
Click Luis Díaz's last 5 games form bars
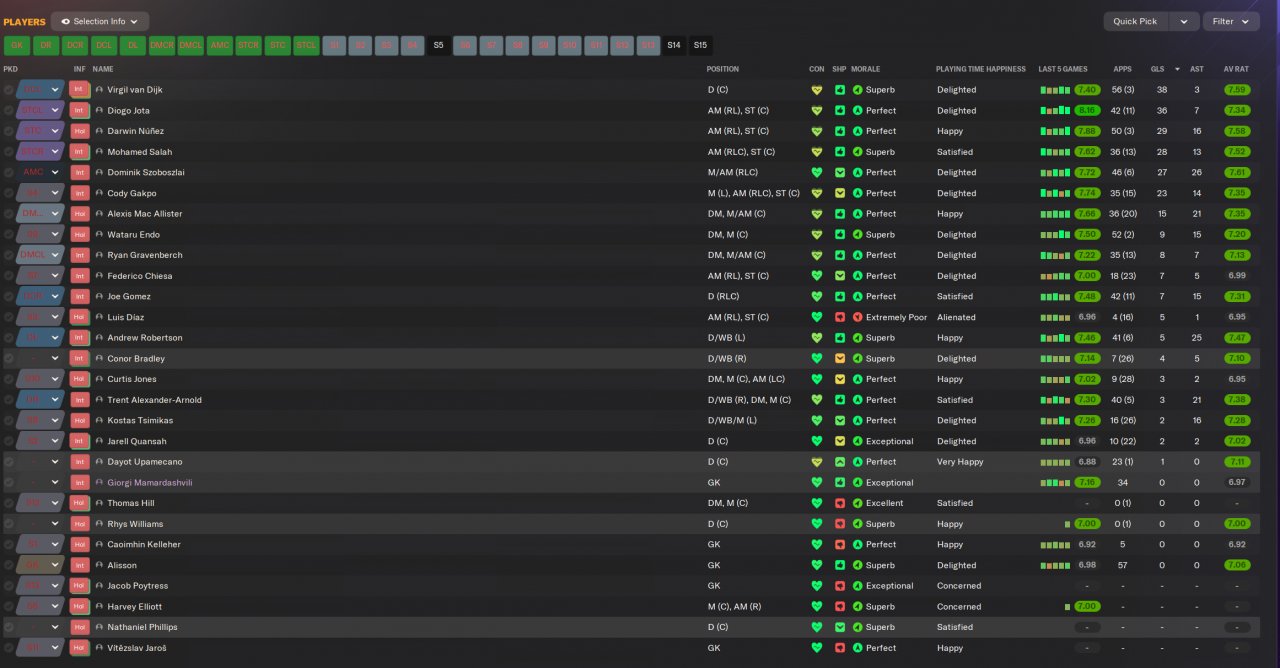coord(1055,317)
